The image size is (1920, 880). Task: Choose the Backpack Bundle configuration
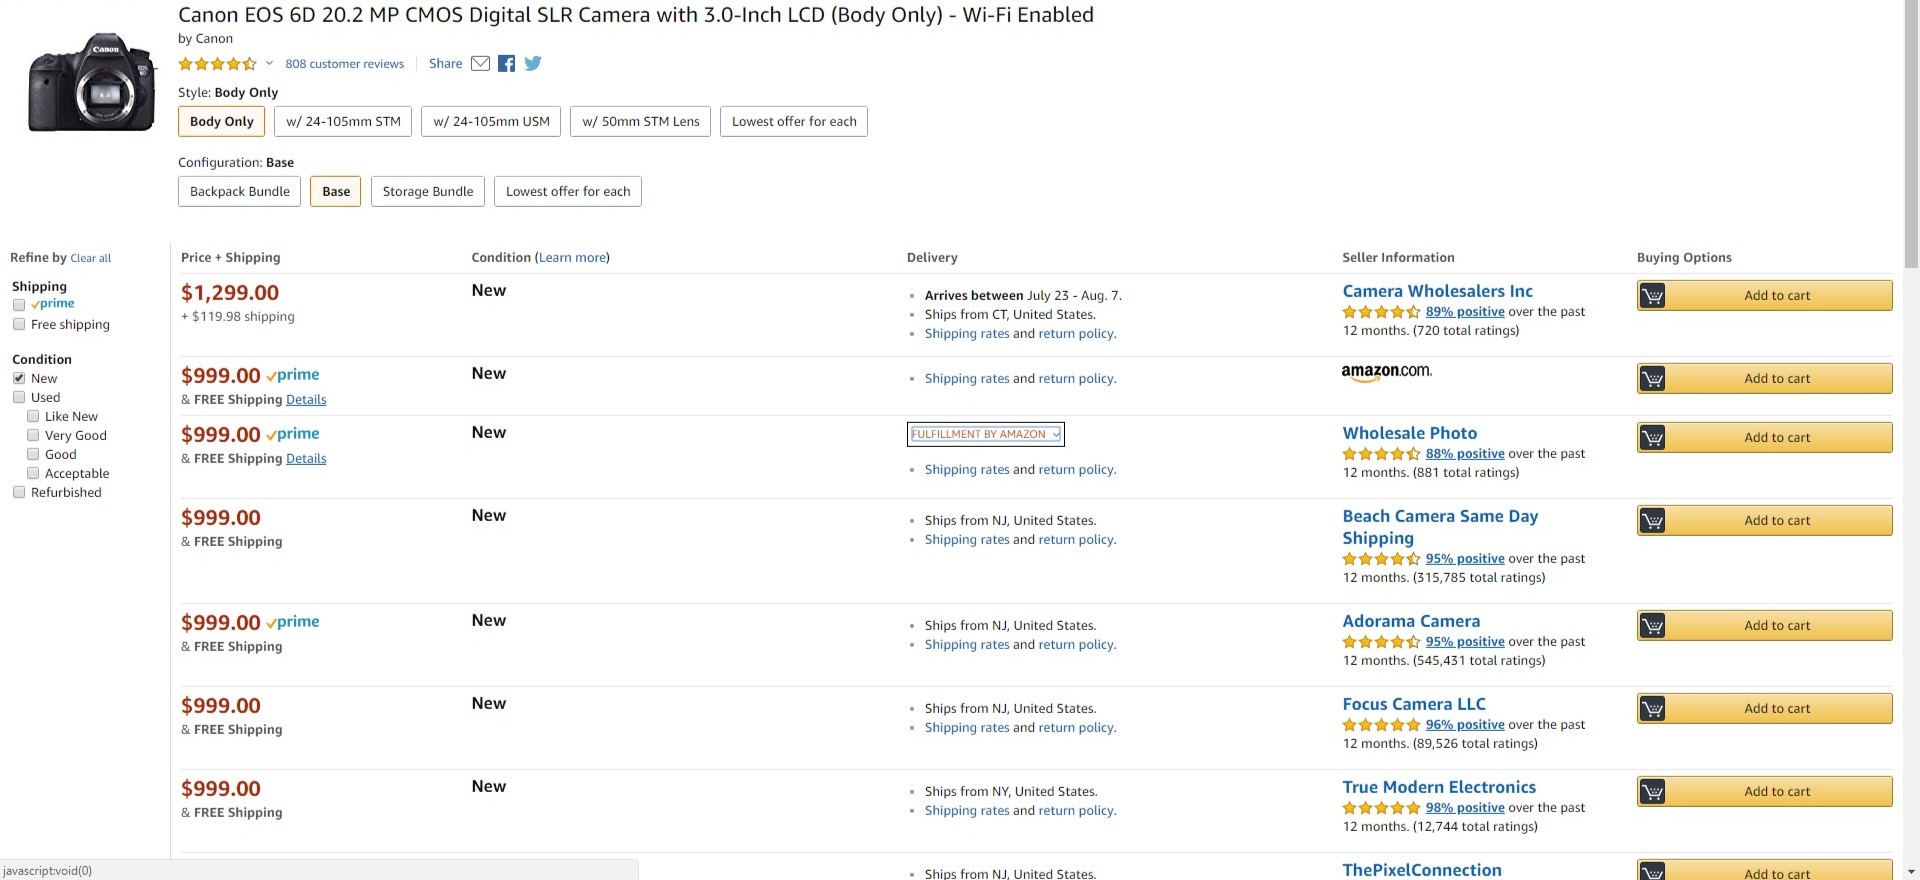[x=240, y=192]
